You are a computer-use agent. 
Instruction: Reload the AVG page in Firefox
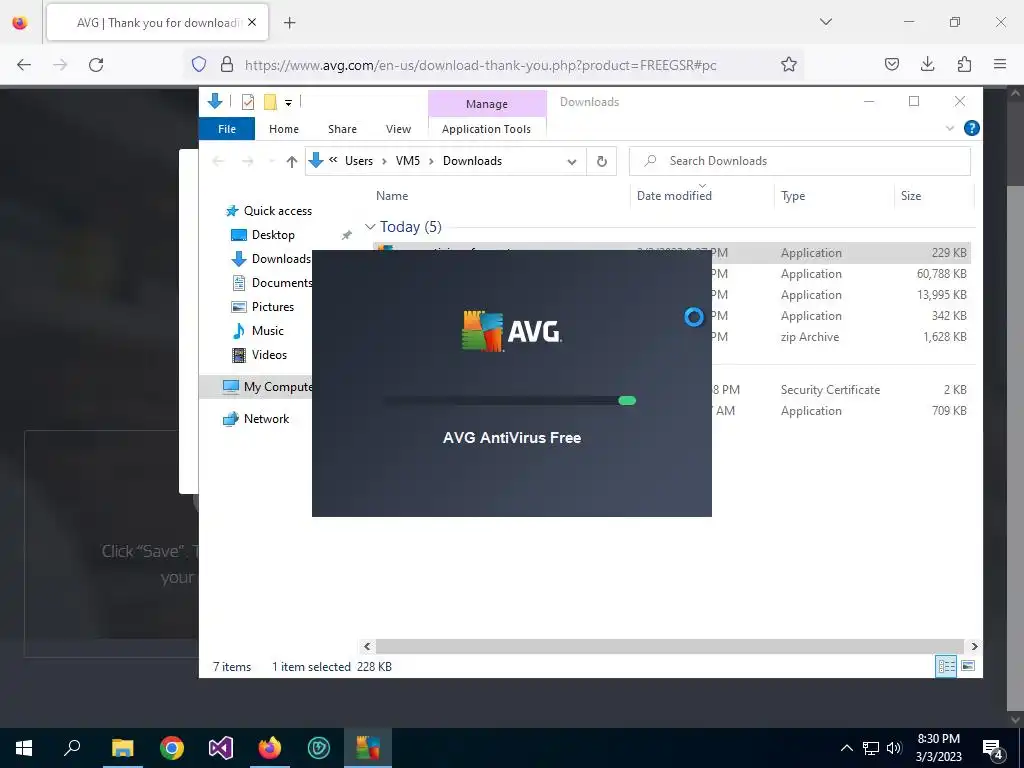tap(96, 64)
